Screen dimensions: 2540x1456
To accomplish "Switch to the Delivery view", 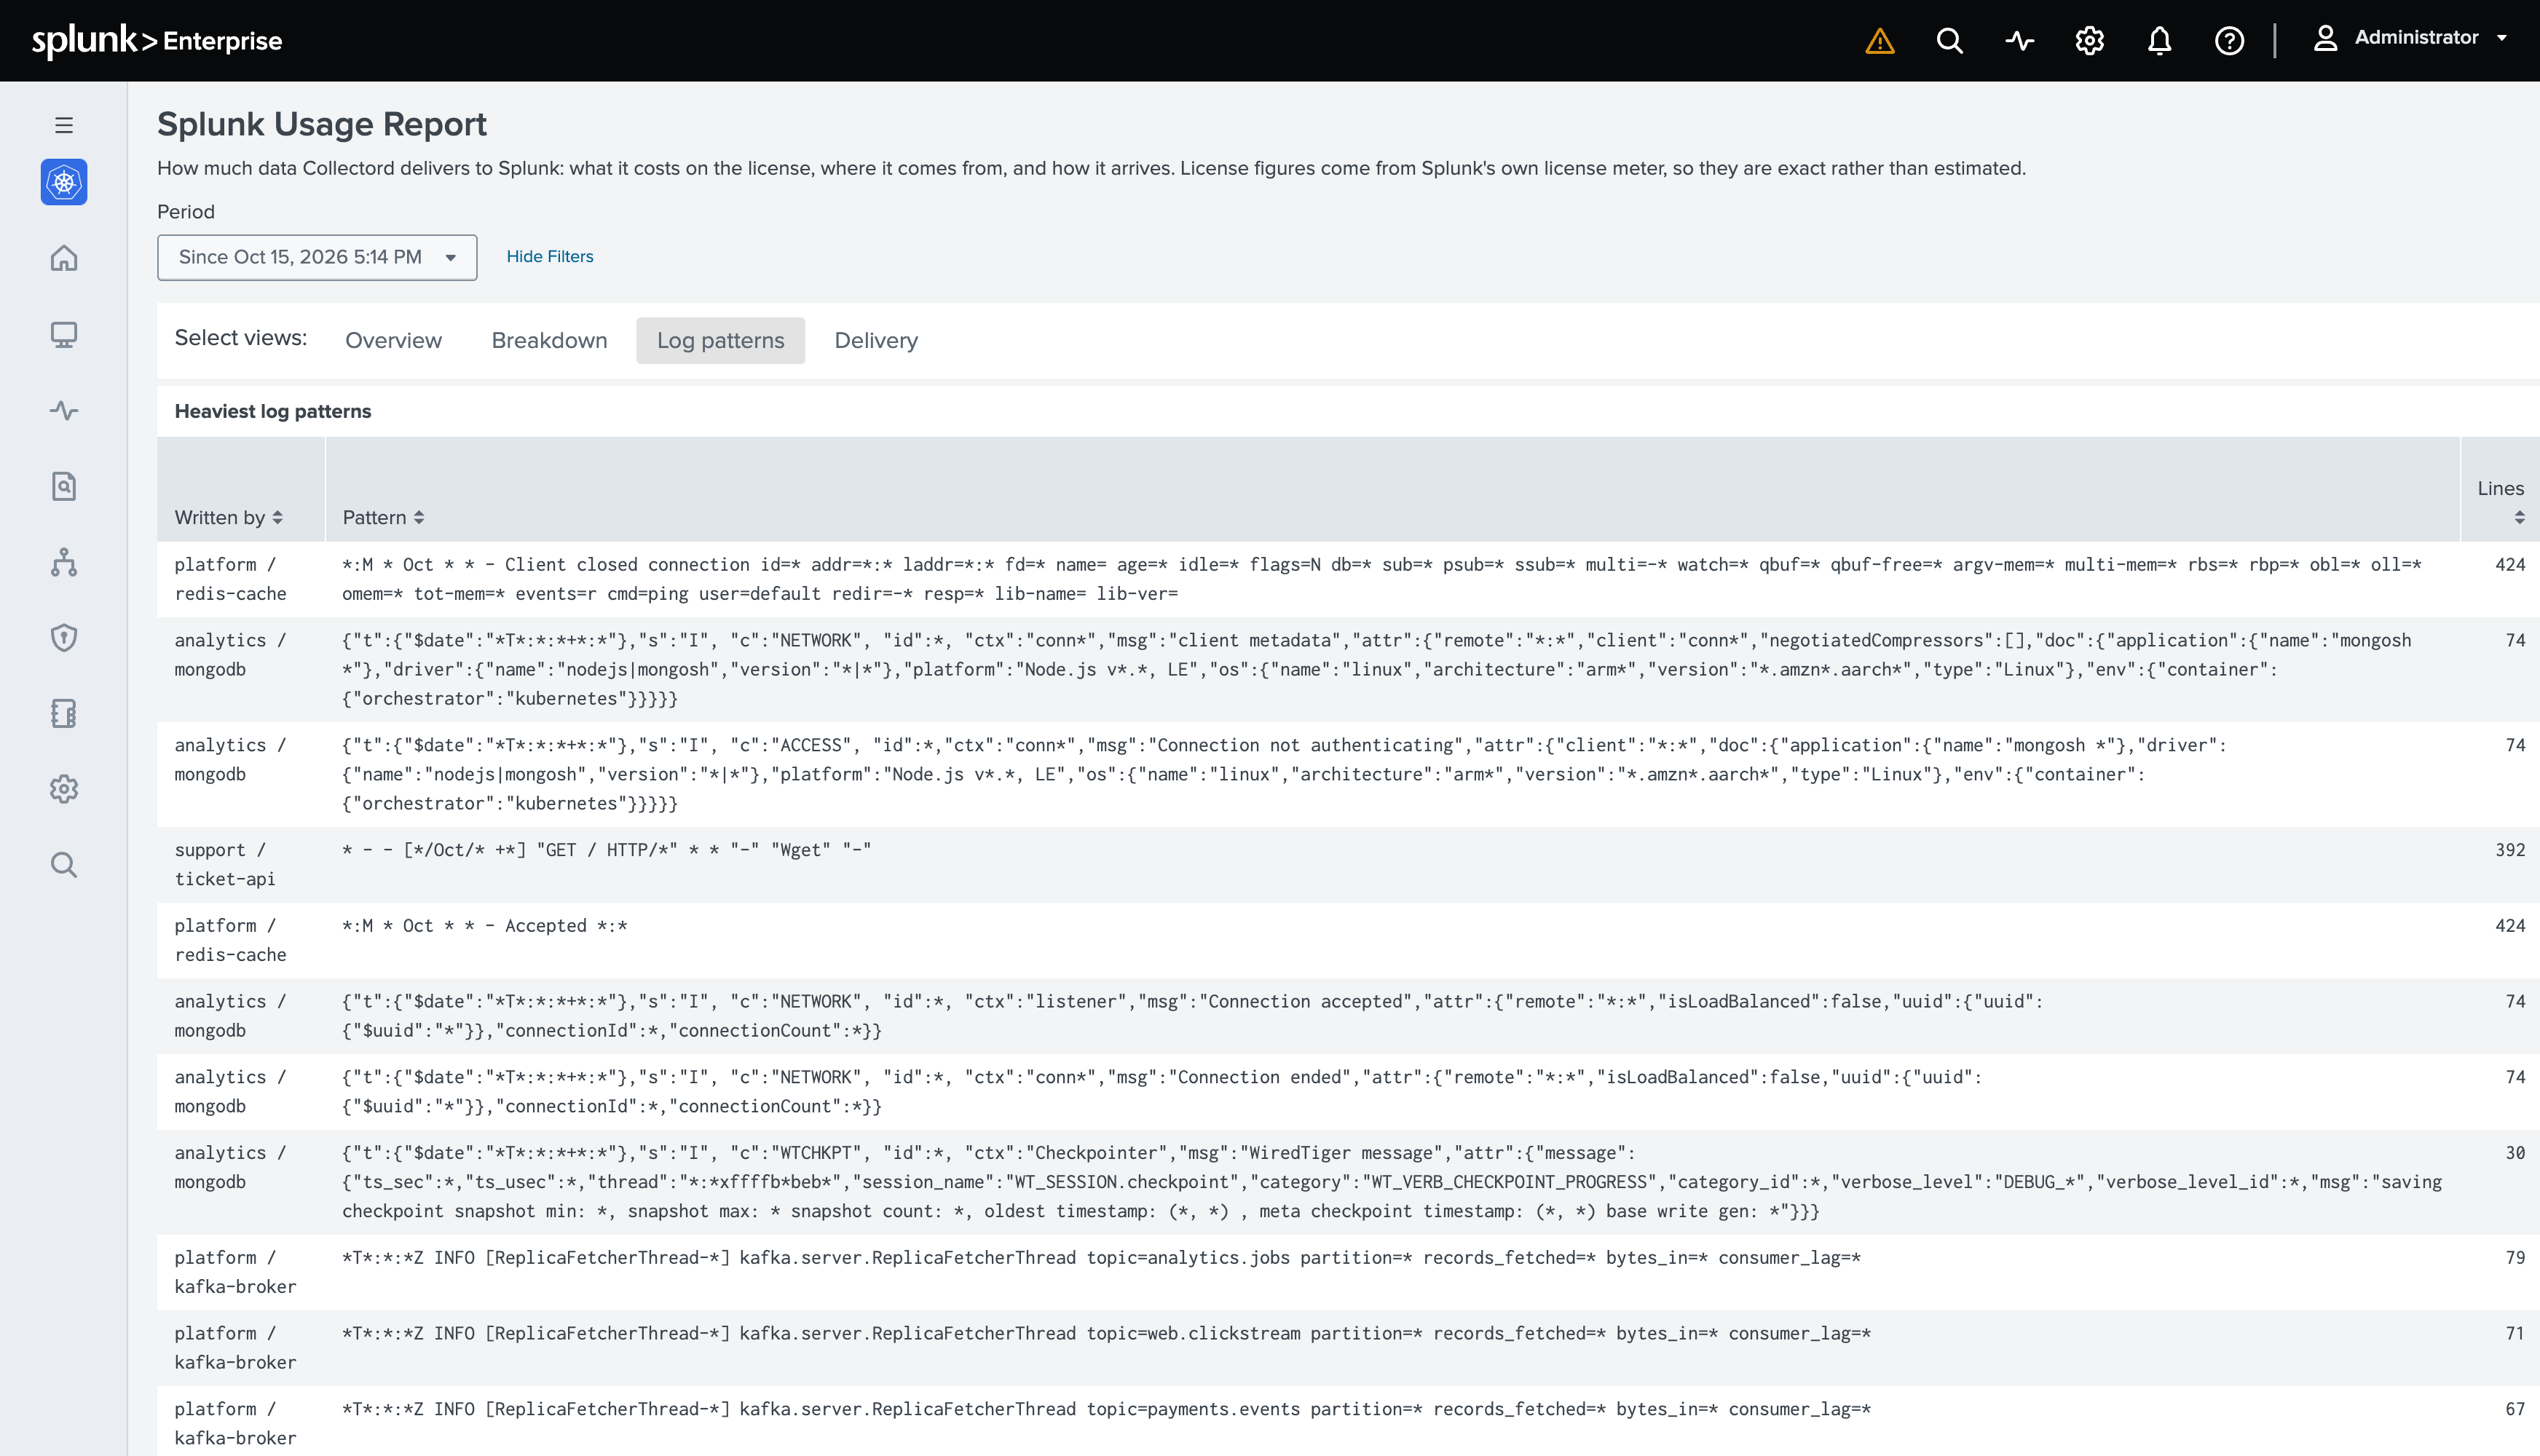I will [876, 340].
